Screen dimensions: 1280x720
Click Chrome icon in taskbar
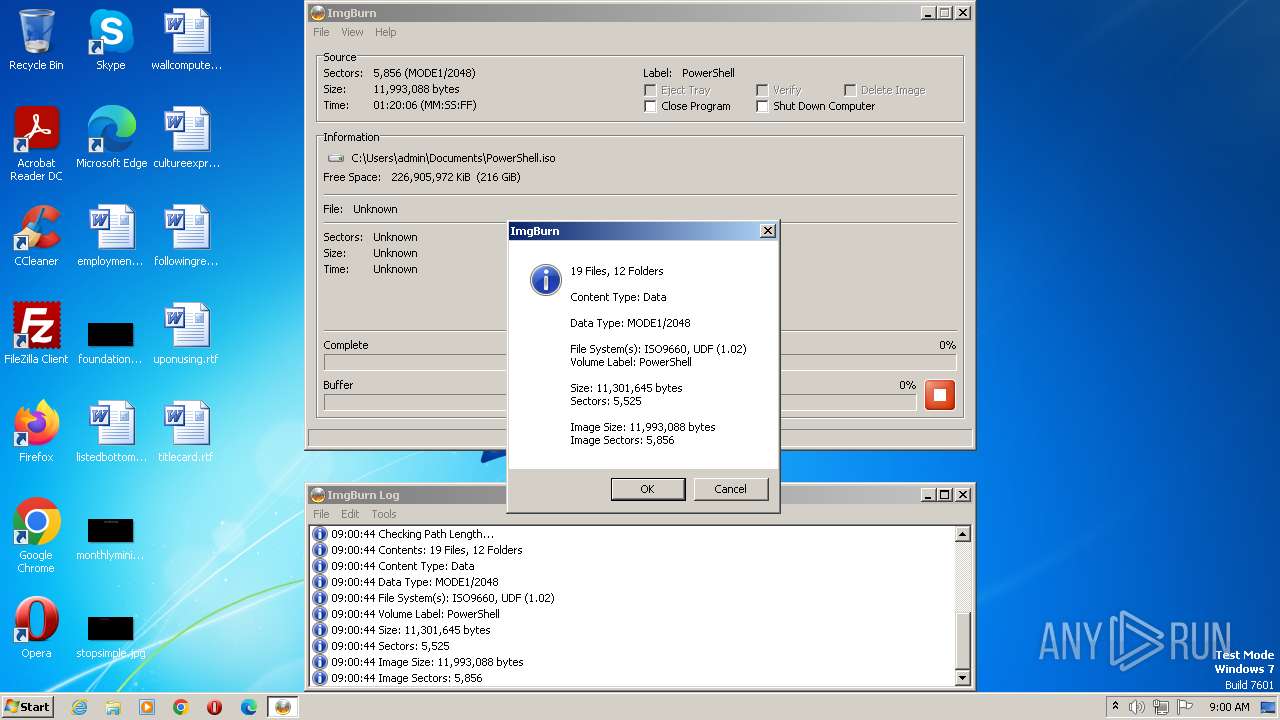tap(180, 707)
